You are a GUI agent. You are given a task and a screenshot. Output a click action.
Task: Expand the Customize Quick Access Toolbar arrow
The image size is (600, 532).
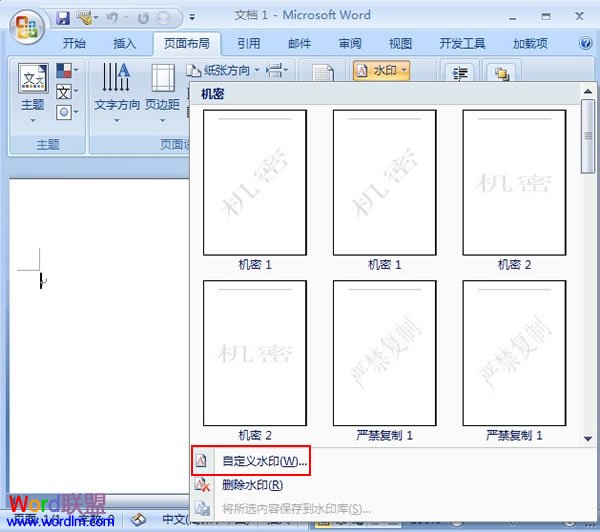192,17
